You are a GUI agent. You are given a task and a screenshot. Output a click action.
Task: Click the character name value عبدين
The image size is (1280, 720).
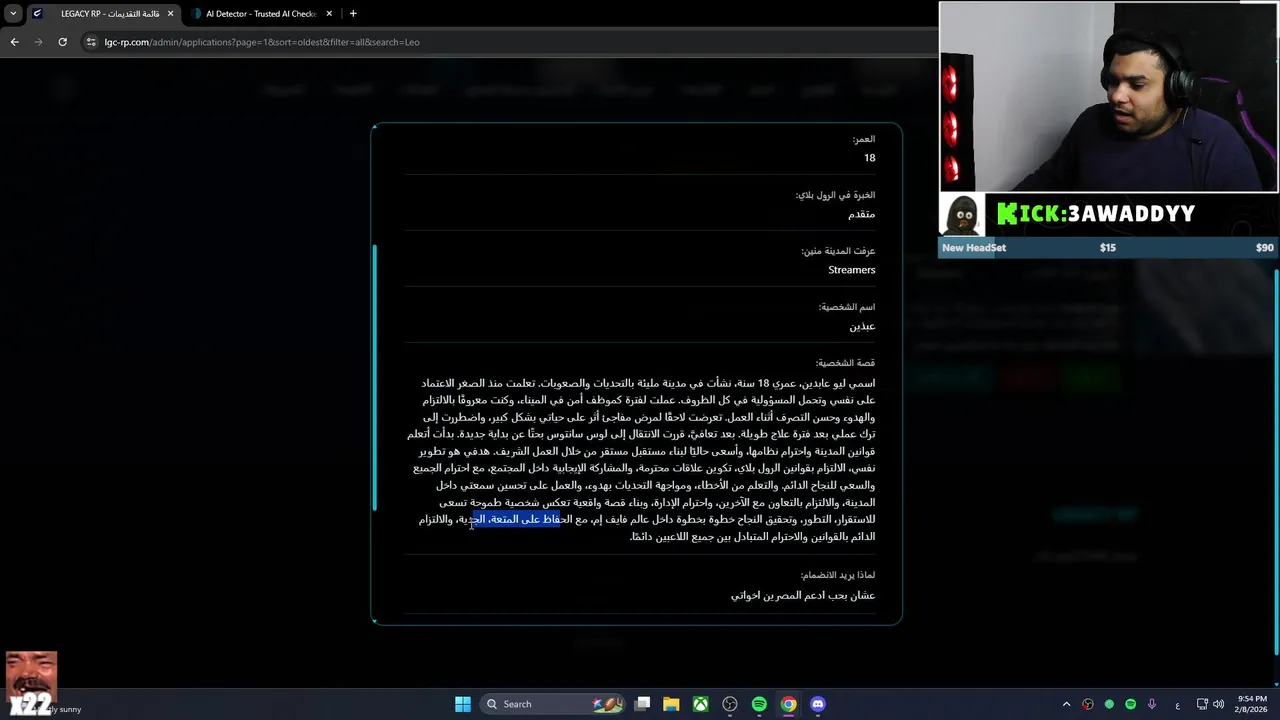862,326
